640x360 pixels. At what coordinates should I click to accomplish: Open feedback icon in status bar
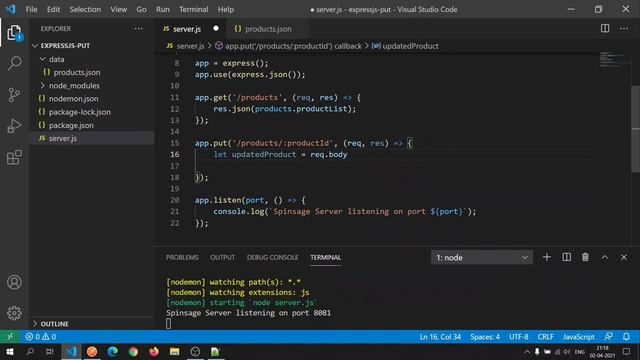click(x=608, y=337)
